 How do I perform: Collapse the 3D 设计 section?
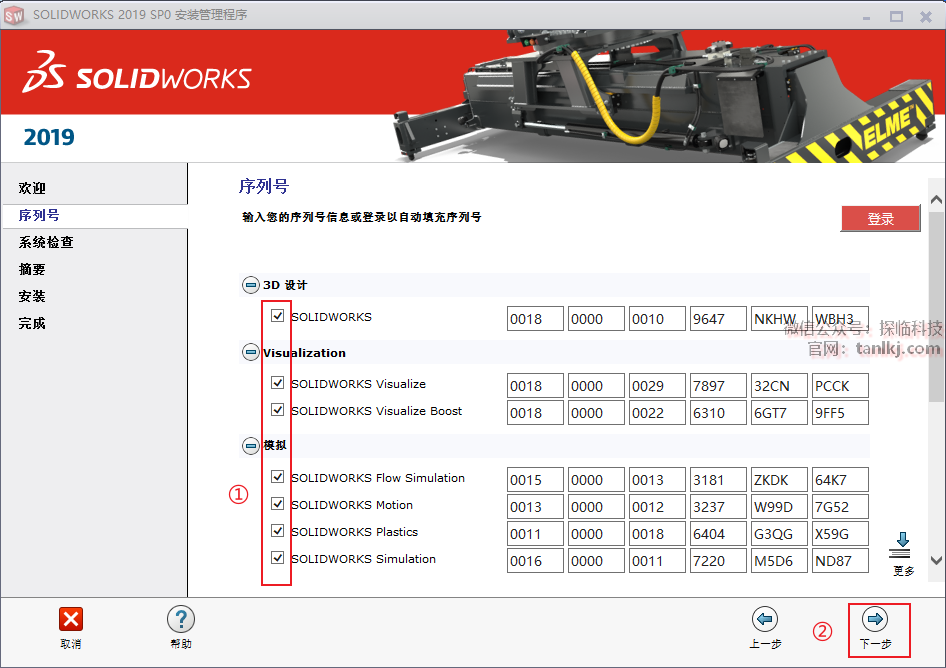click(250, 285)
